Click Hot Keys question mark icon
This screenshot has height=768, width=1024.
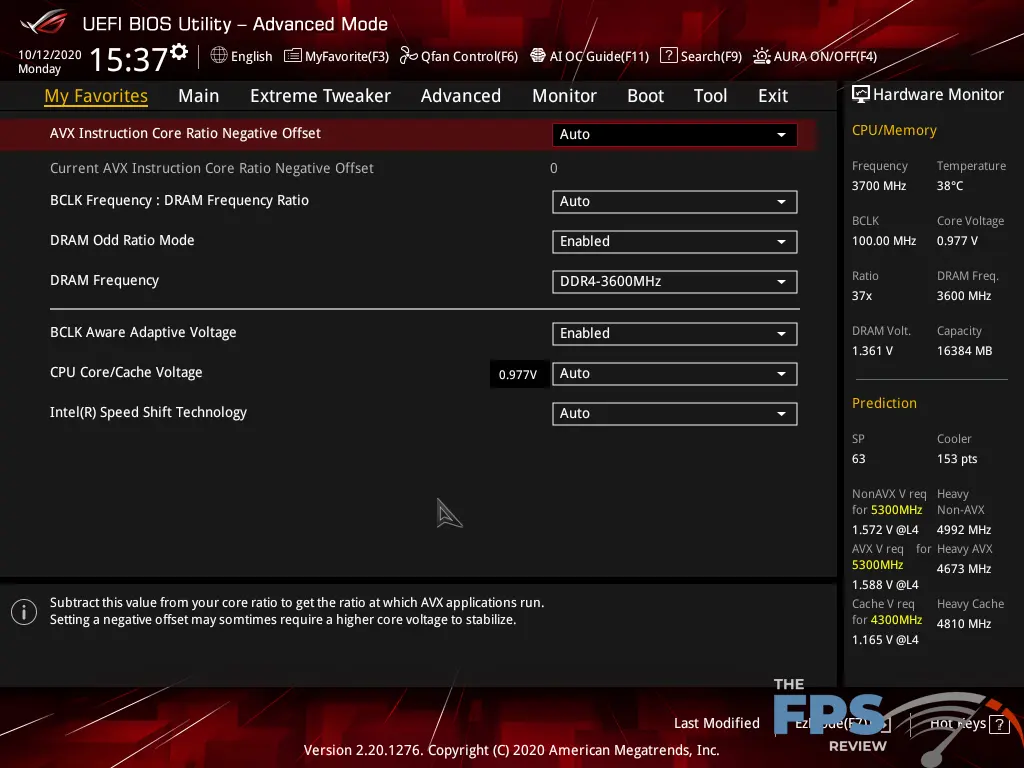999,724
